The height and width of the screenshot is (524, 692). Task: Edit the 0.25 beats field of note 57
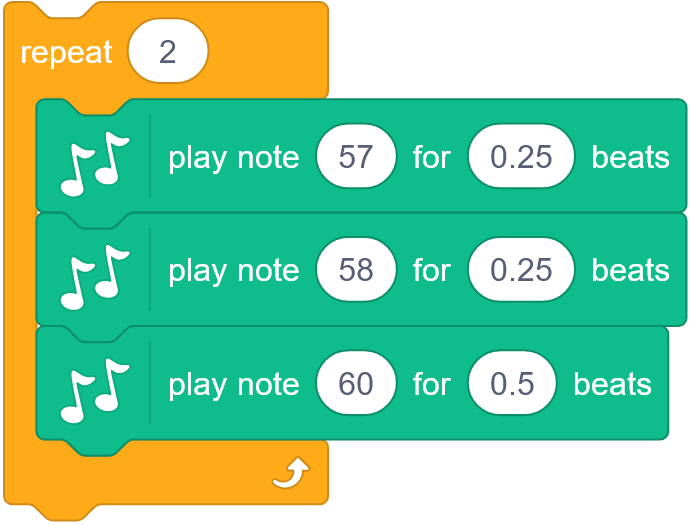(x=521, y=156)
